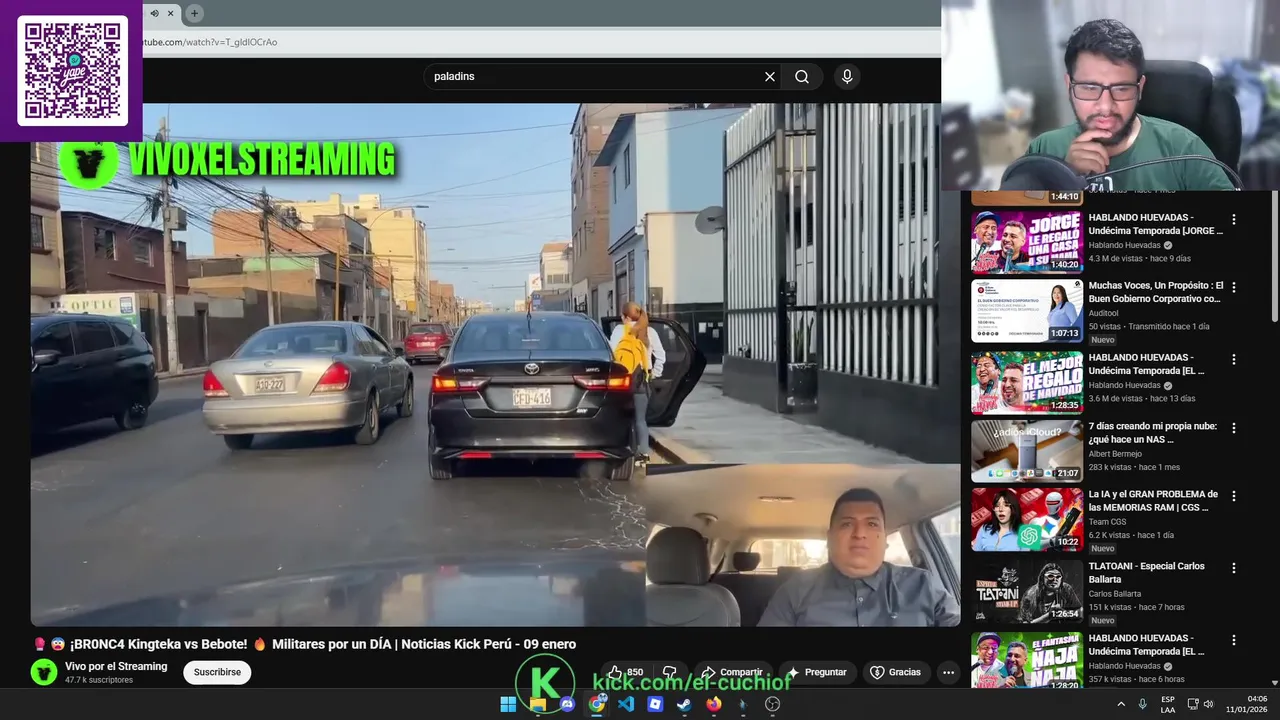Mute the tab using the speaker icon in tab strip
This screenshot has height=720, width=1280.
tap(154, 13)
